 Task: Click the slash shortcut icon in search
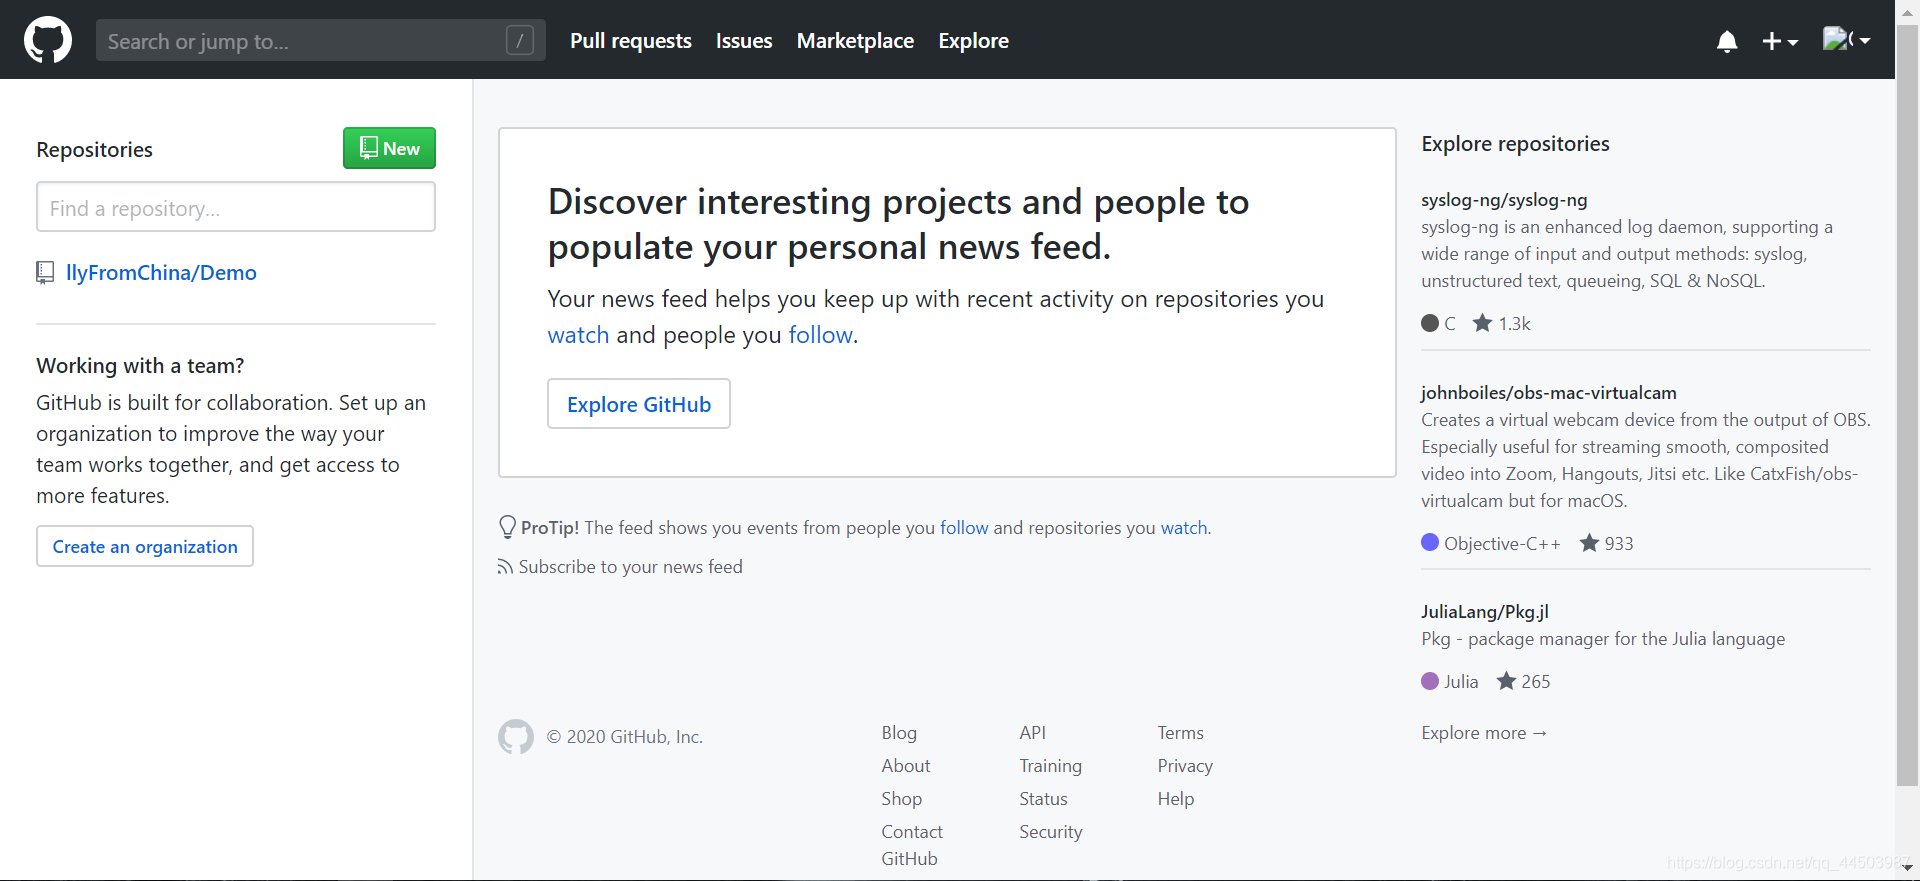coord(520,40)
